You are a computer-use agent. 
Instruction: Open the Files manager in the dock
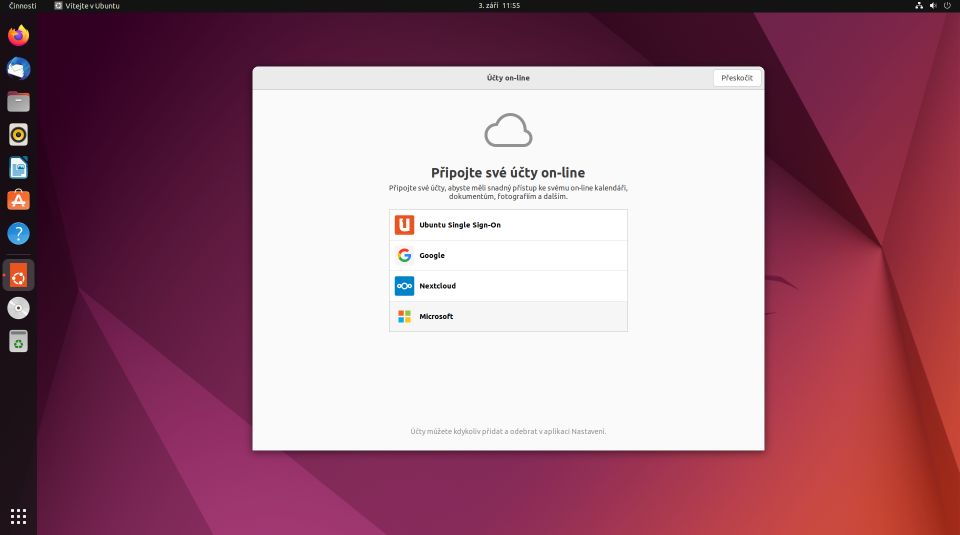point(18,102)
